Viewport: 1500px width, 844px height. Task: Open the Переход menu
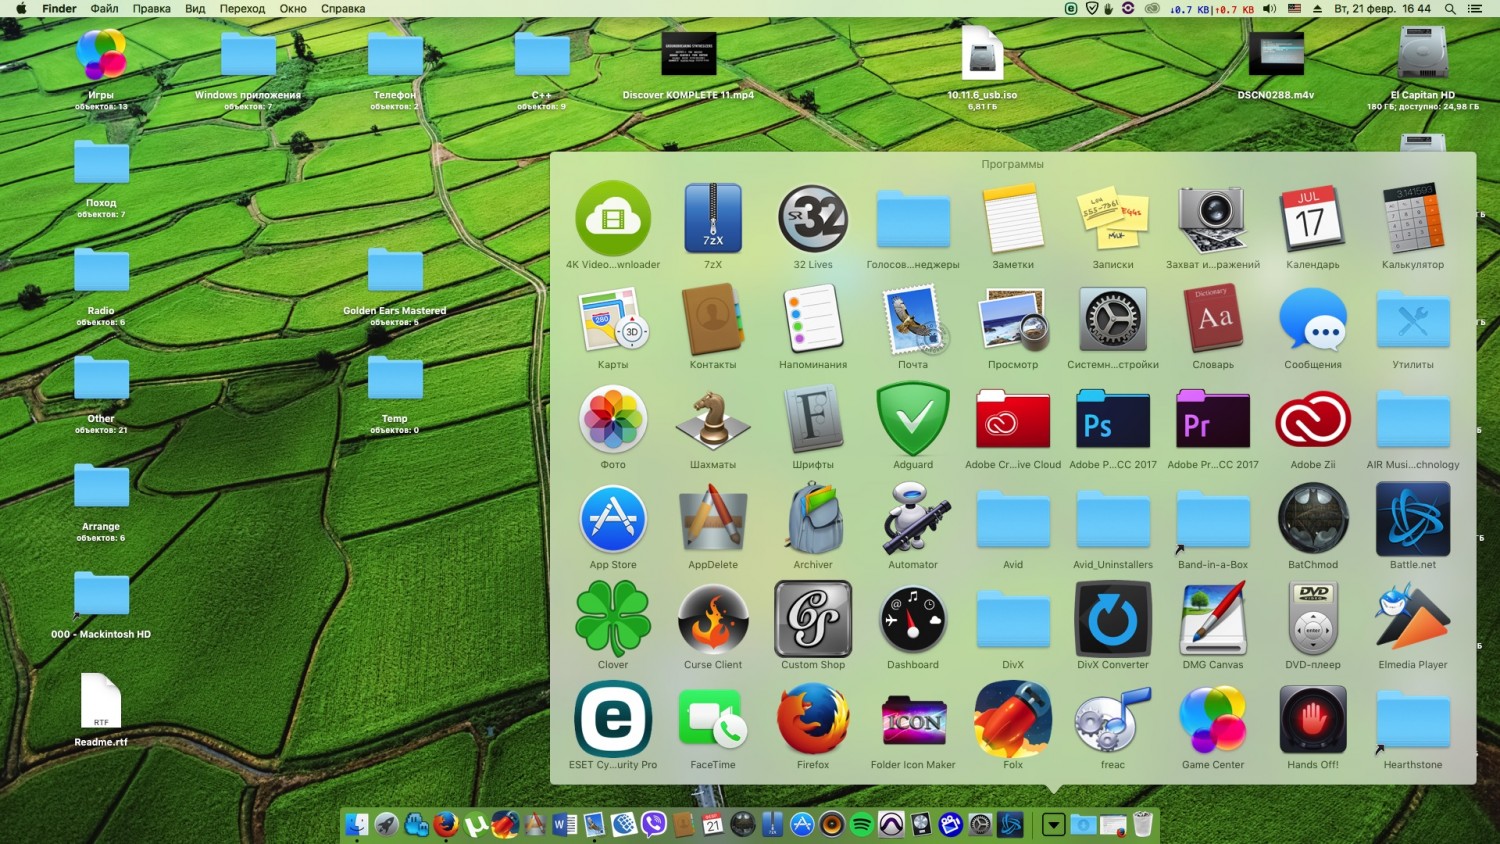tap(242, 9)
